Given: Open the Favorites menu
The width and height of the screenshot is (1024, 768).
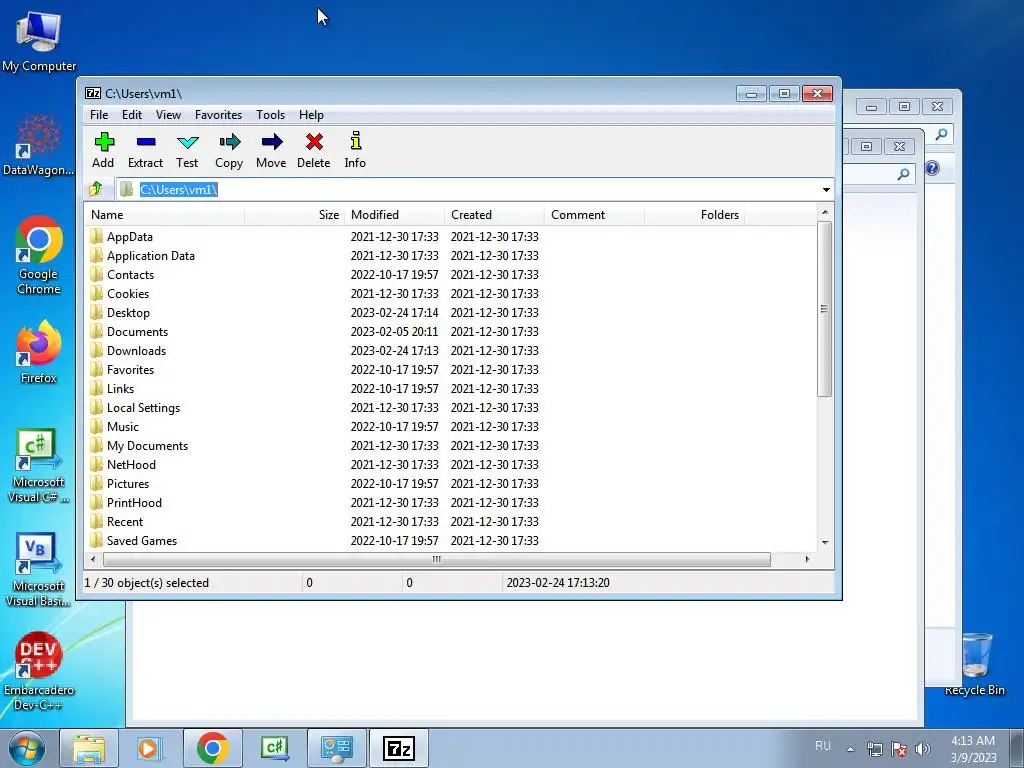Looking at the screenshot, I should pyautogui.click(x=219, y=115).
